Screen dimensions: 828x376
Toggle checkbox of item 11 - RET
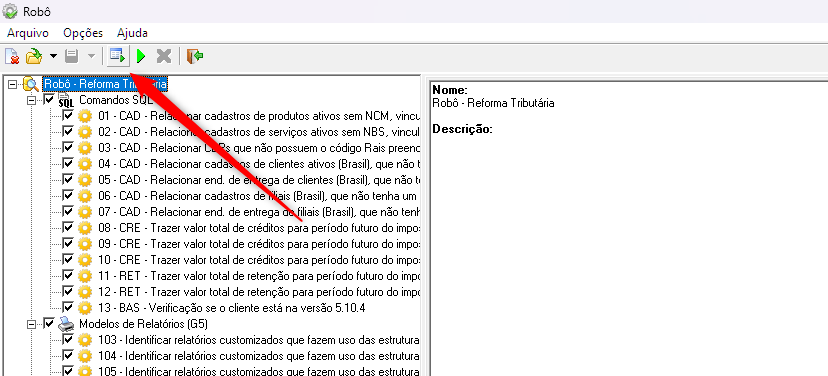pos(68,275)
